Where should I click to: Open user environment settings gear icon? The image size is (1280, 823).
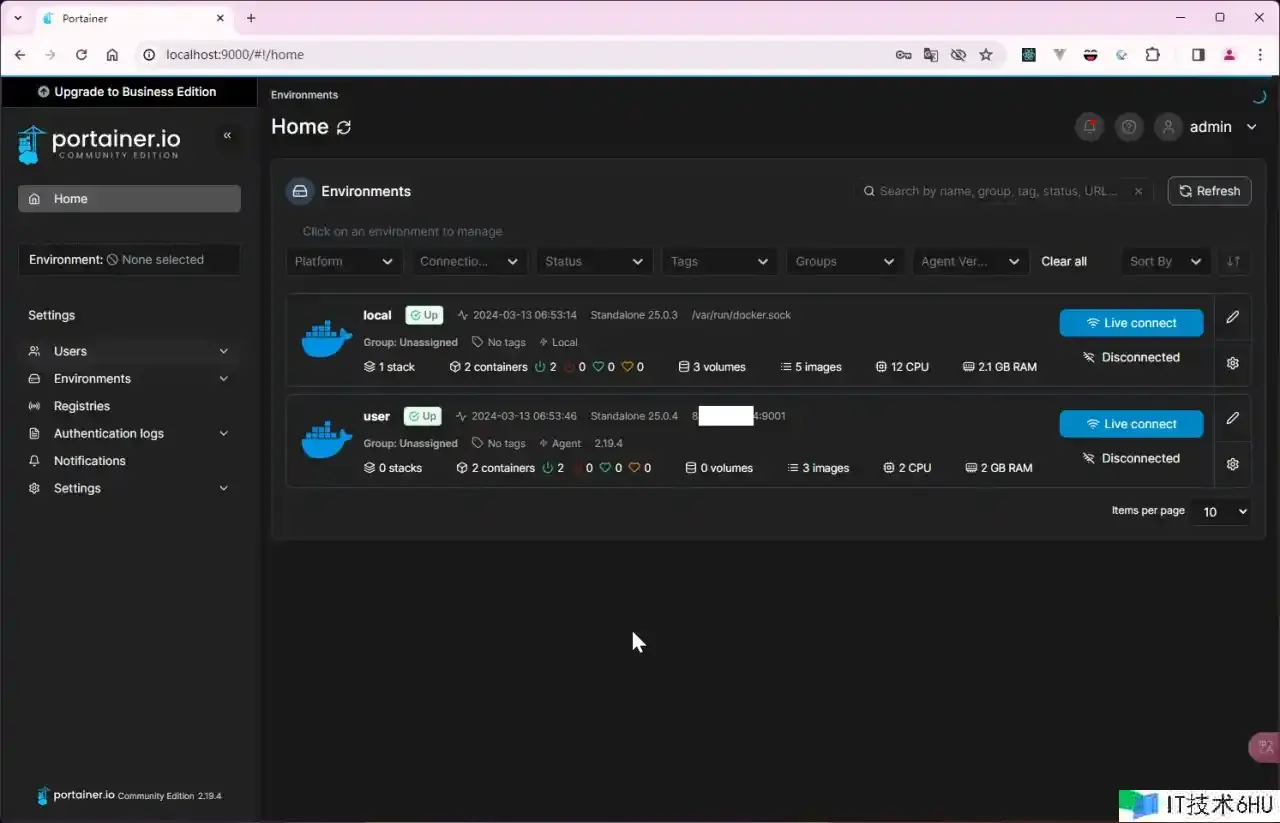pyautogui.click(x=1232, y=464)
